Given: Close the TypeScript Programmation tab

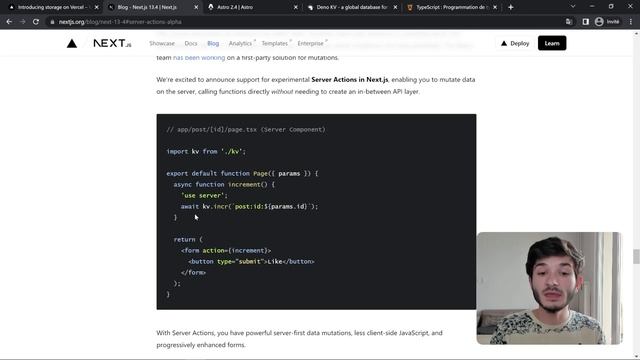Looking at the screenshot, I should [x=495, y=7].
